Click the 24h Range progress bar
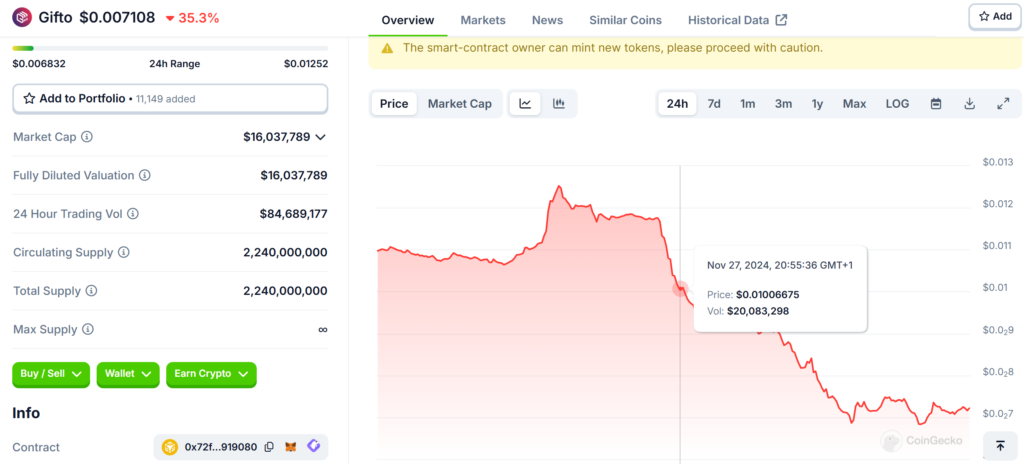 [170, 48]
